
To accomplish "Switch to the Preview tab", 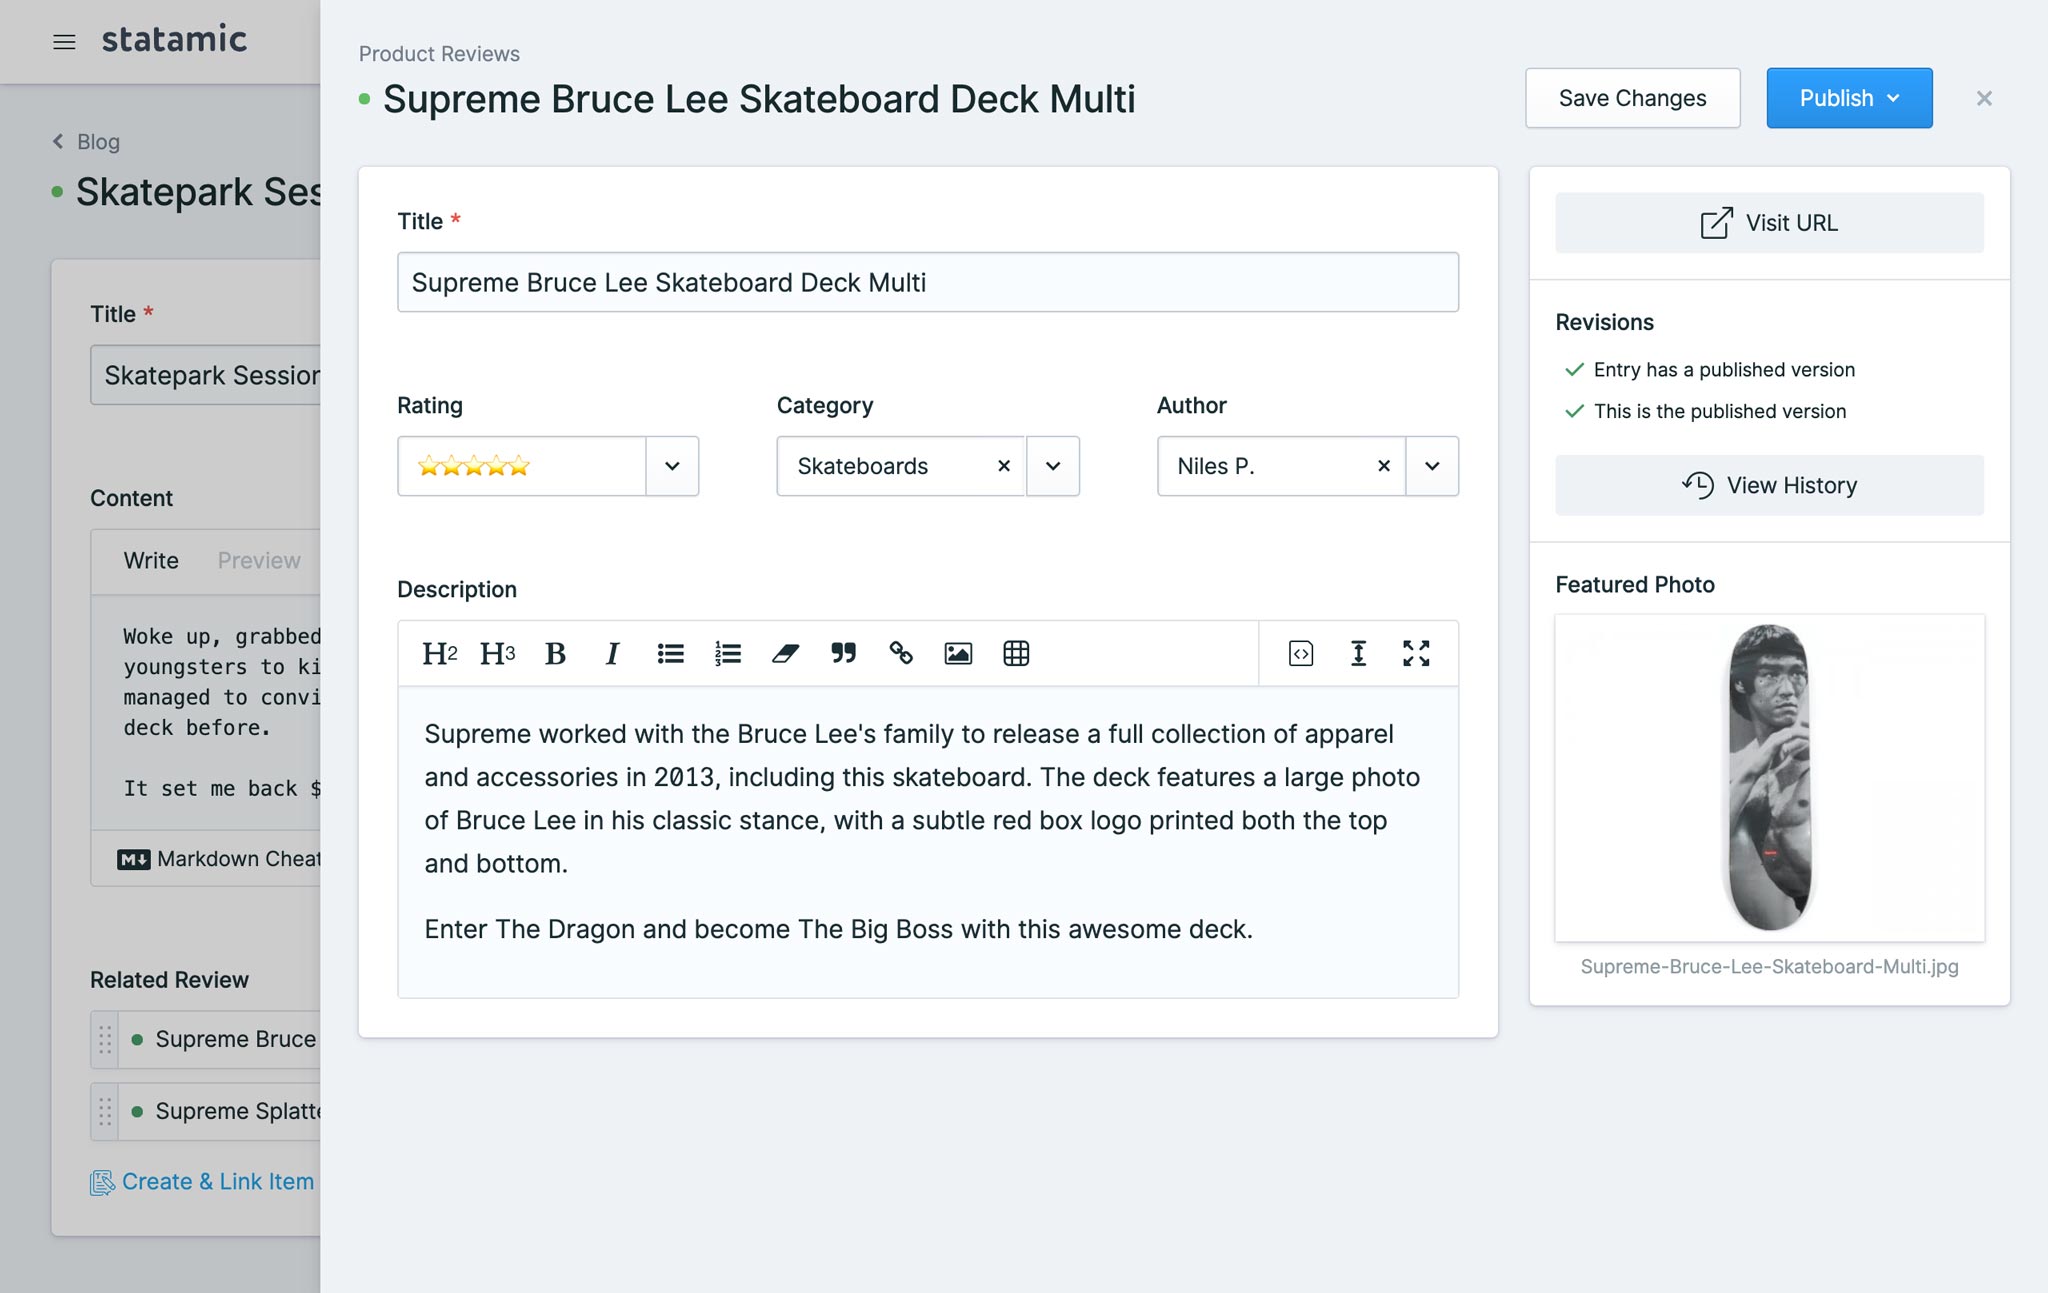I will click(261, 557).
